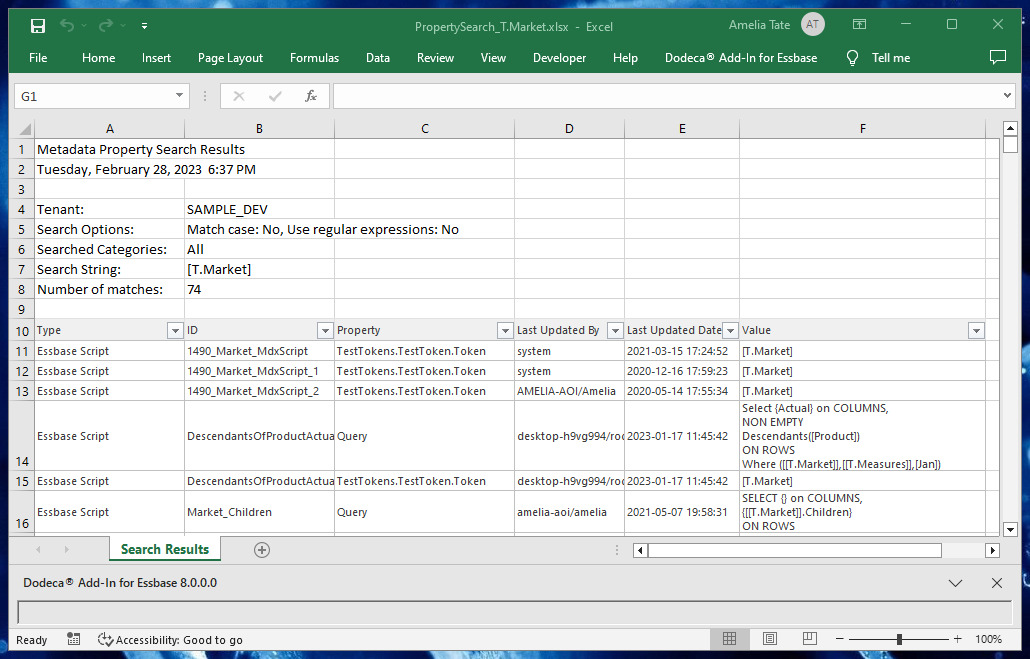Click next sheet navigation arrow
Viewport: 1030px width, 659px height.
(66, 549)
